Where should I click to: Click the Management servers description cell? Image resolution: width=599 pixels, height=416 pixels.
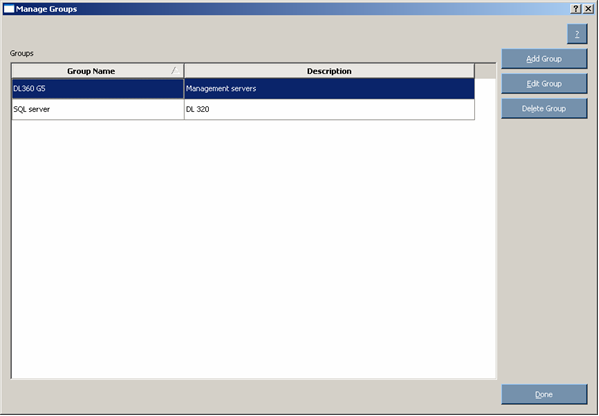[x=329, y=89]
